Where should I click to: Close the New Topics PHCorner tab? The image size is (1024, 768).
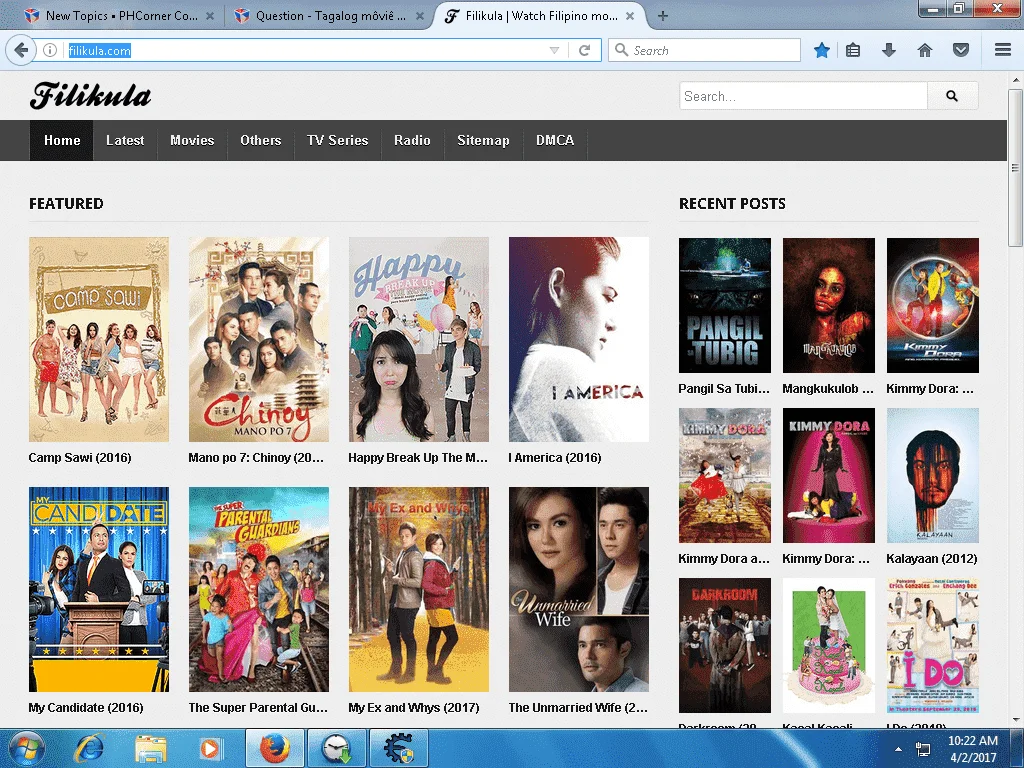[210, 16]
